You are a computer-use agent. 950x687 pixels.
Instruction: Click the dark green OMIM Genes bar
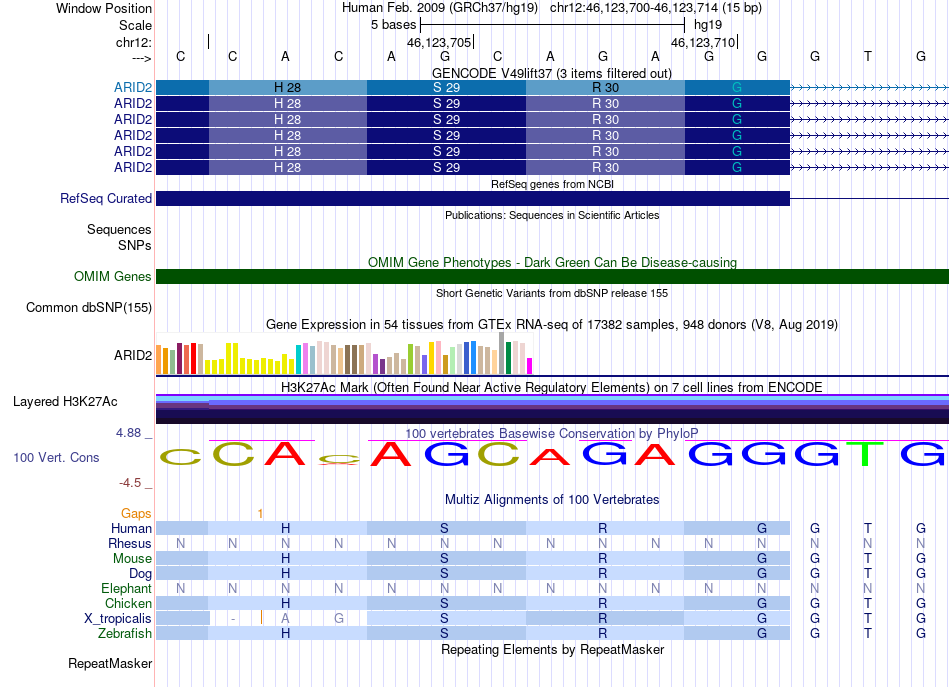552,276
